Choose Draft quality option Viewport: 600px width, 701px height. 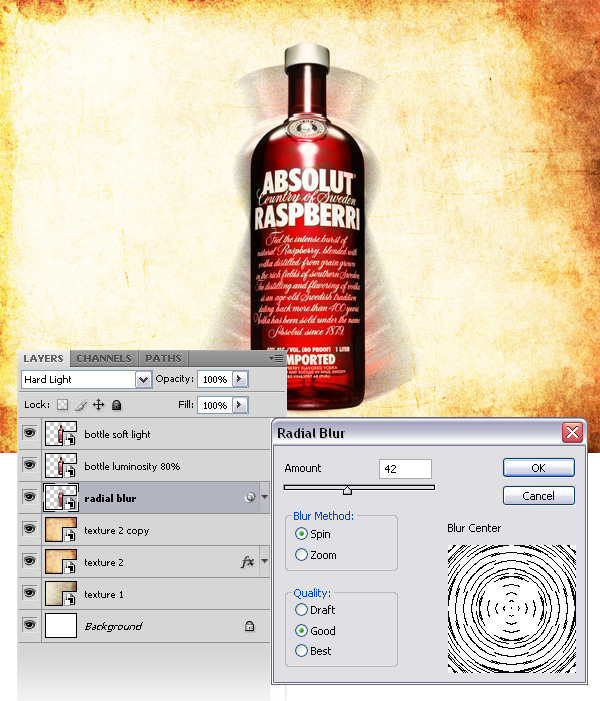pos(301,610)
